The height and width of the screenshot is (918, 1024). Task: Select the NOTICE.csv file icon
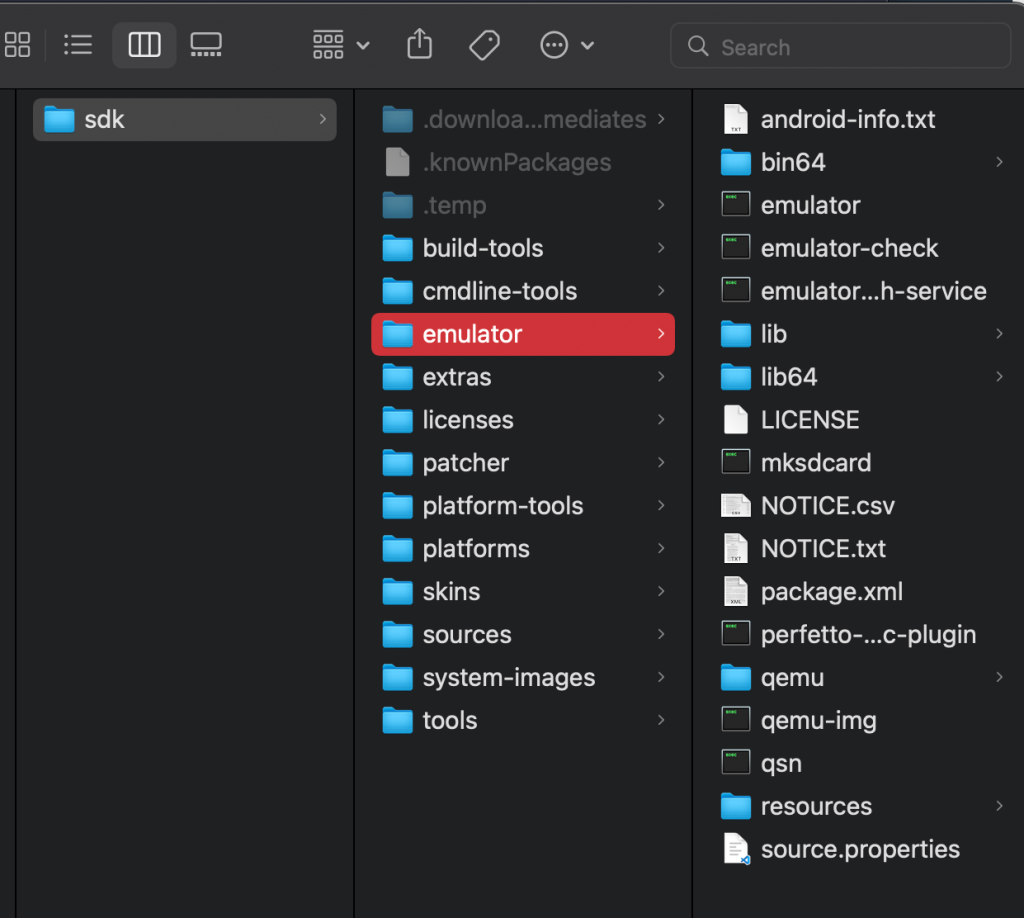(735, 506)
